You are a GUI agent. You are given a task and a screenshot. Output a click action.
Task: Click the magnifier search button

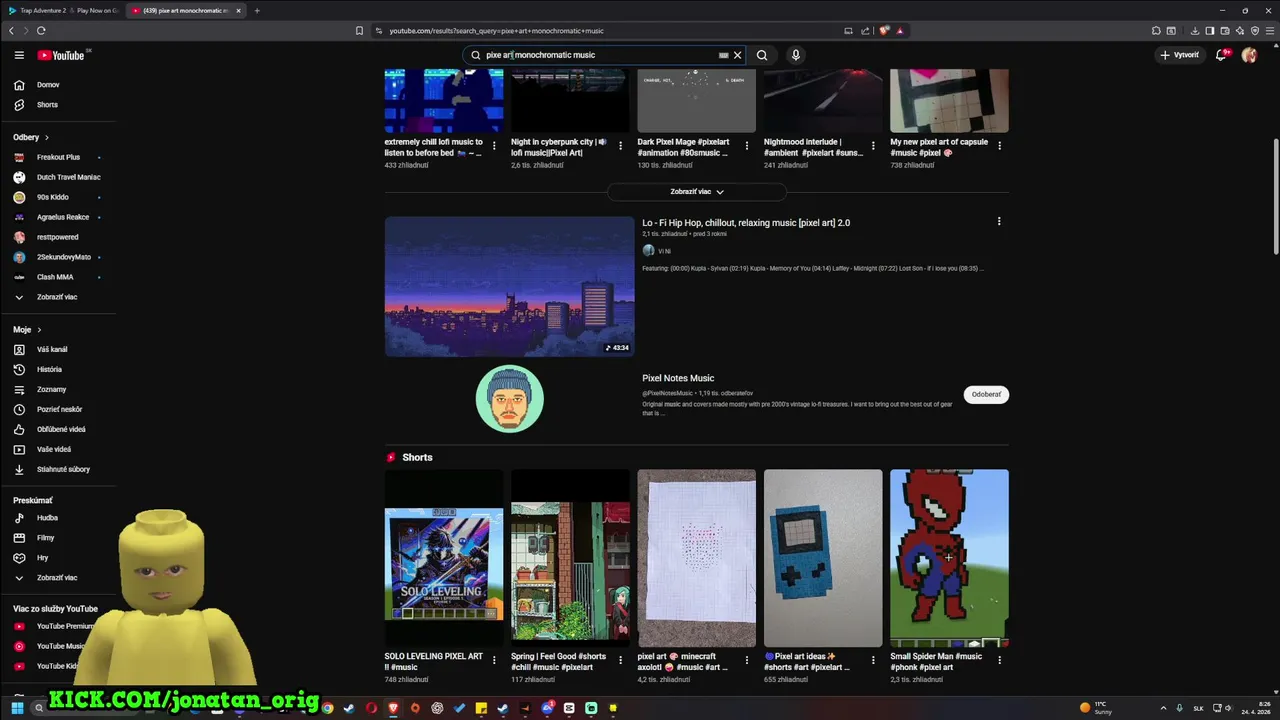coord(762,55)
